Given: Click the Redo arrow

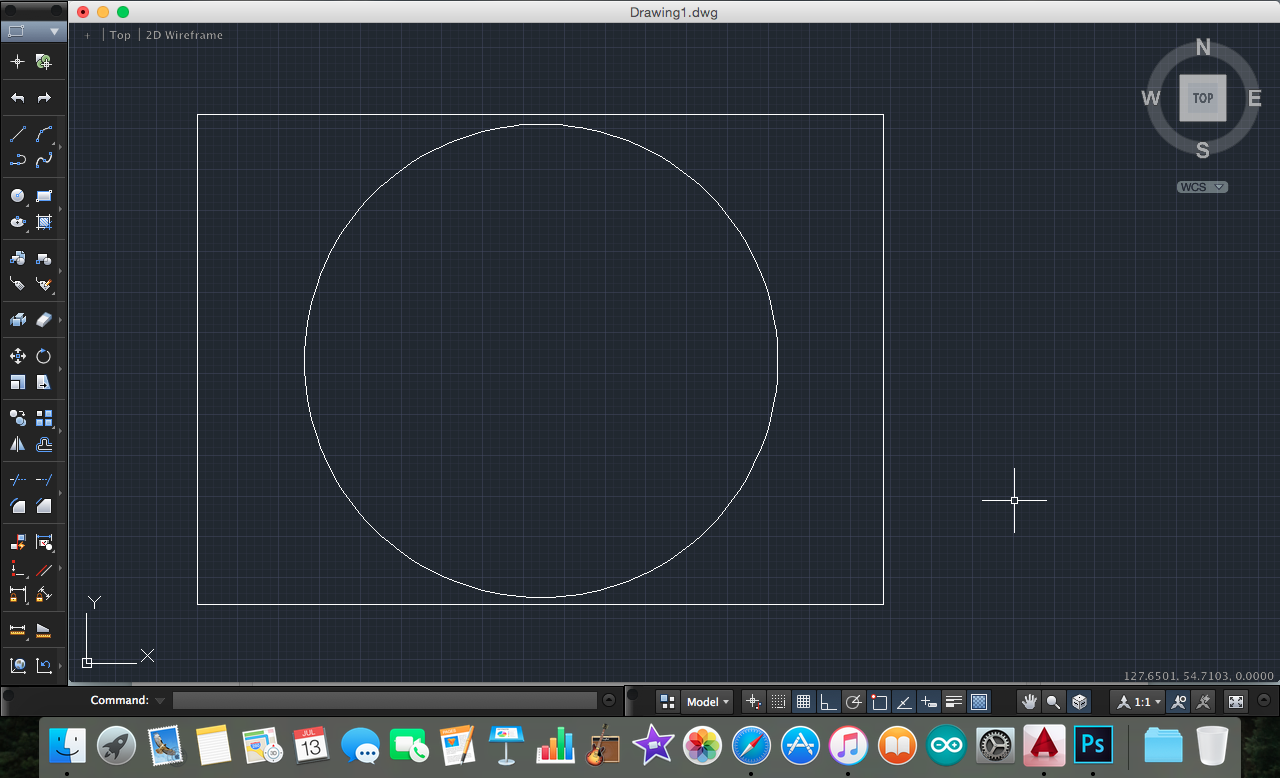Looking at the screenshot, I should coord(44,98).
